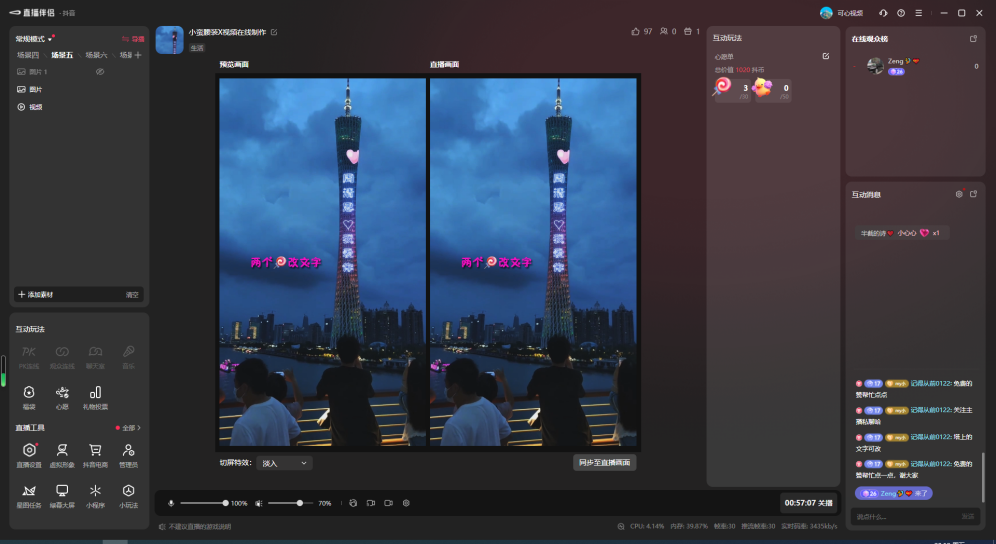Screen dimensions: 996x544
Task: Edit the 心愿单 wish list
Action: (x=826, y=56)
